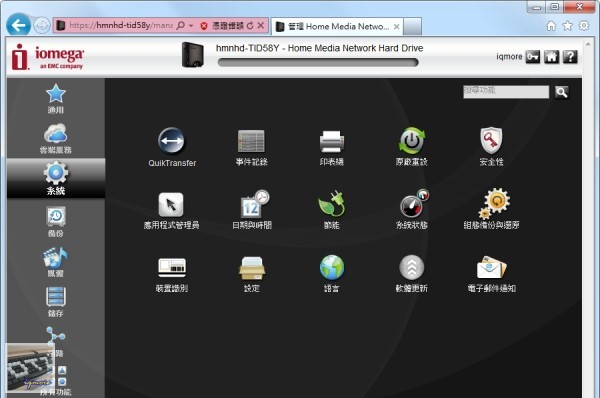Open the 印表機 printer settings

(x=332, y=147)
